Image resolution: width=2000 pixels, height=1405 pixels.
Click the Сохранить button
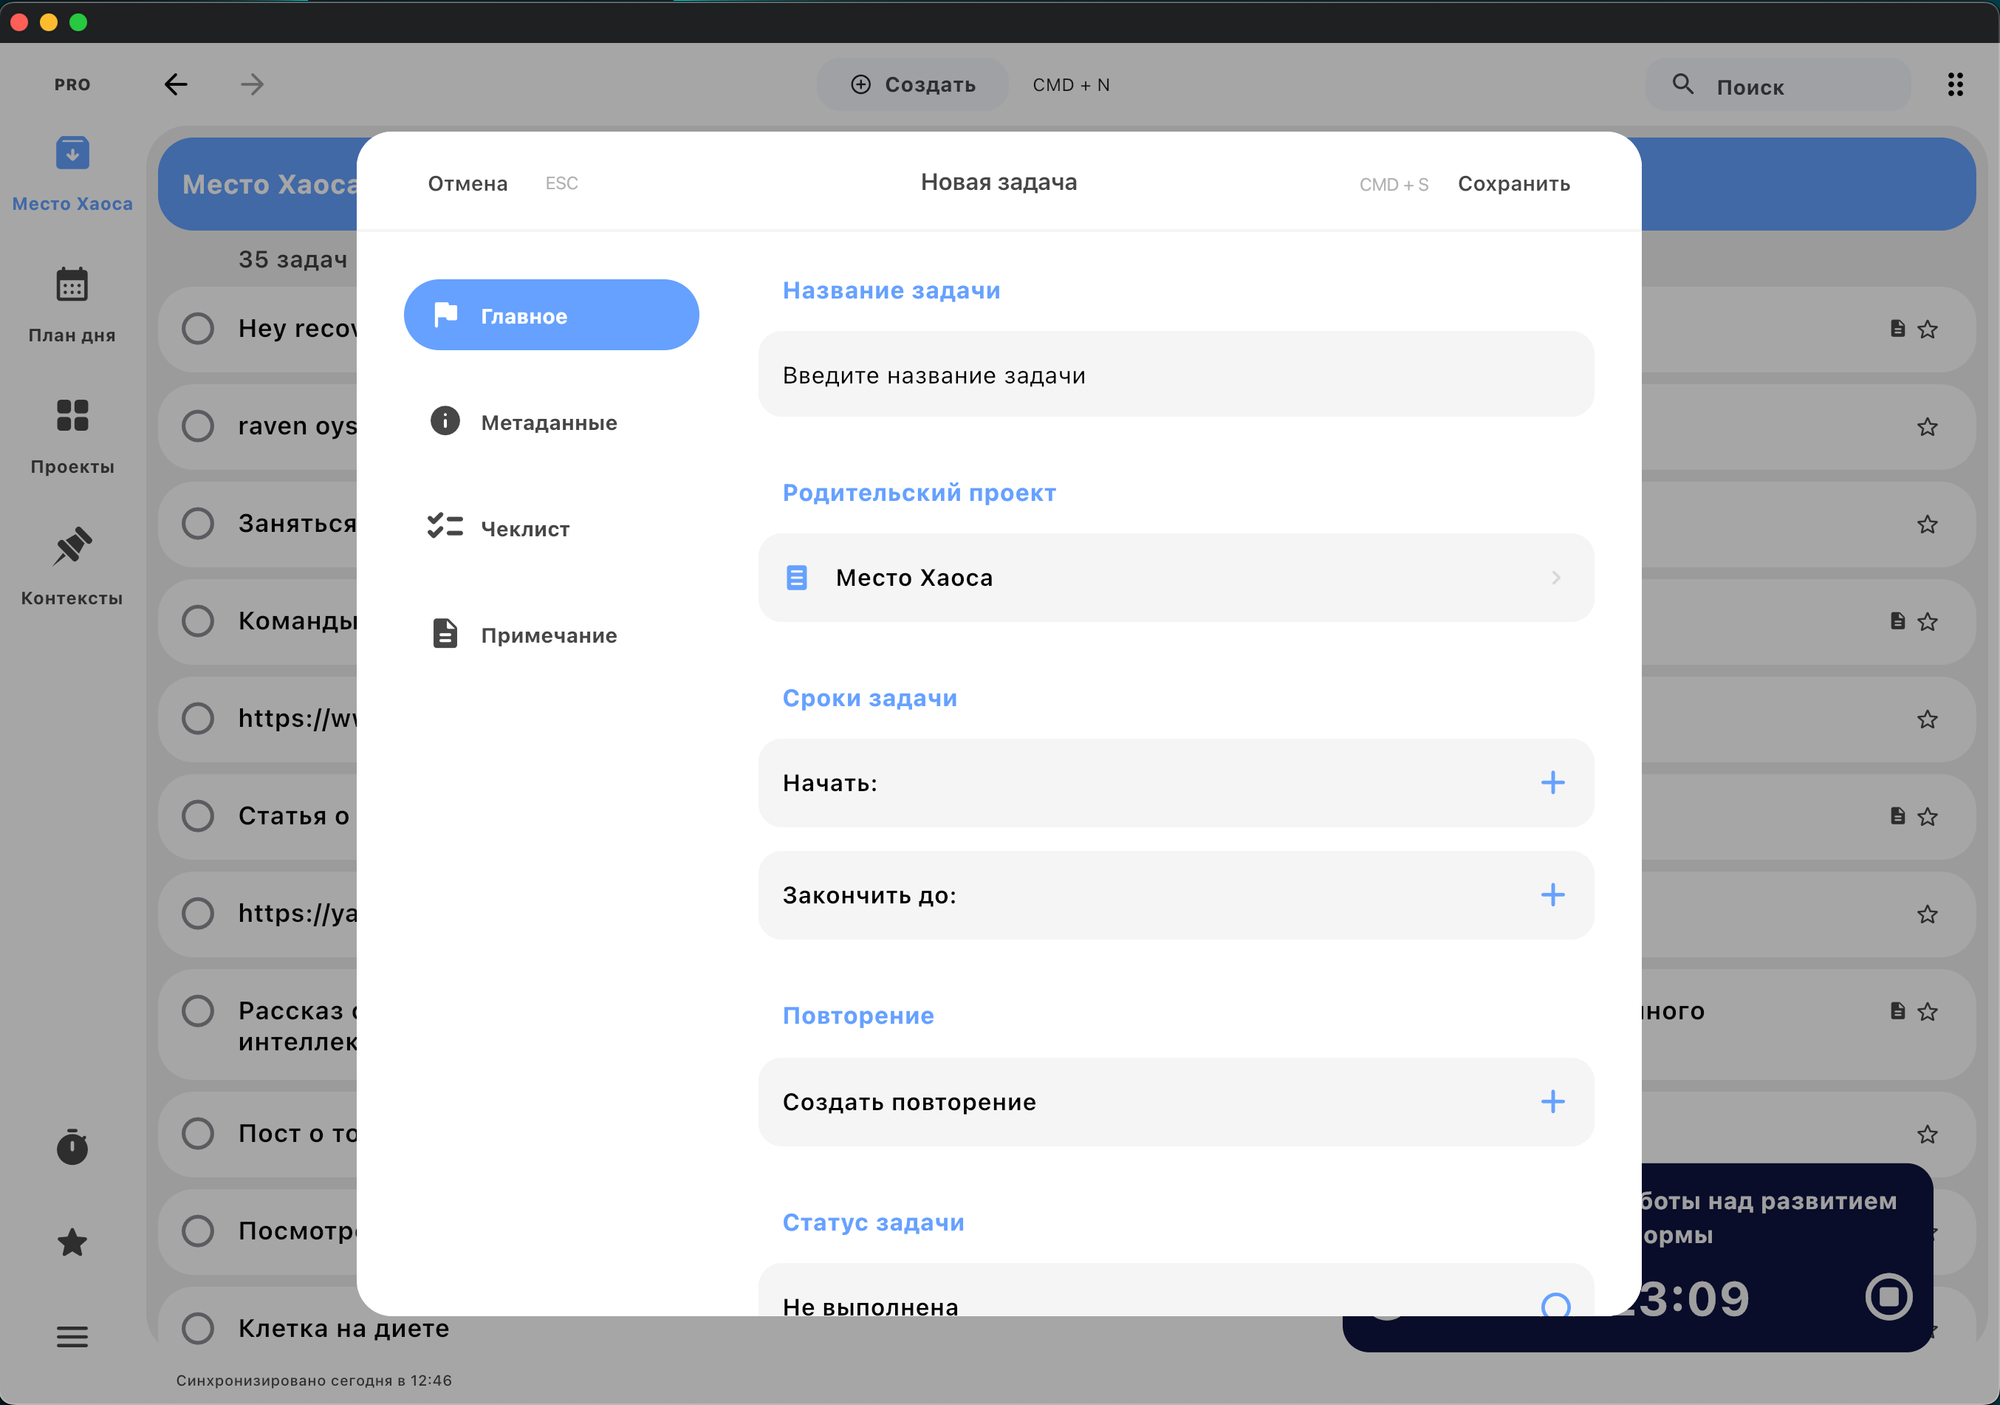coord(1513,184)
